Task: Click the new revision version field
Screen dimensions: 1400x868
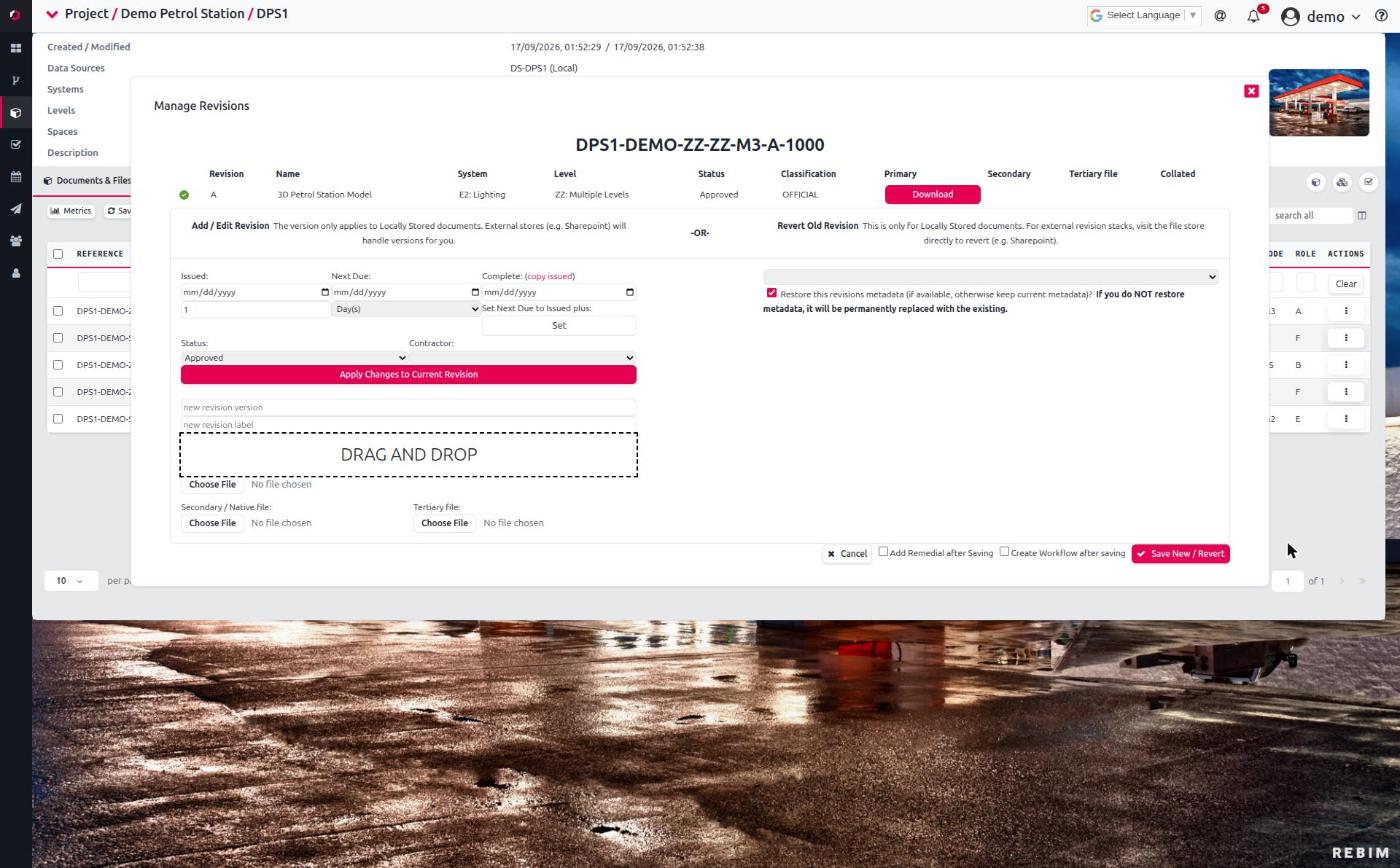Action: coord(408,407)
